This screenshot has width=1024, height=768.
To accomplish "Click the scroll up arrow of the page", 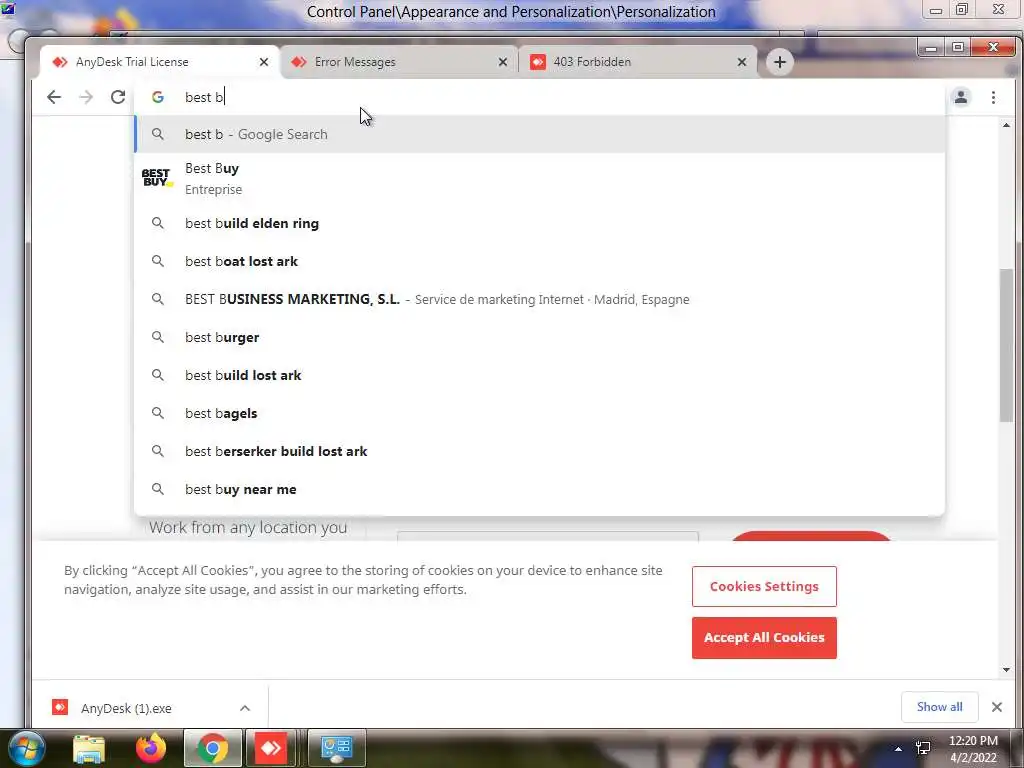I will coord(1006,125).
